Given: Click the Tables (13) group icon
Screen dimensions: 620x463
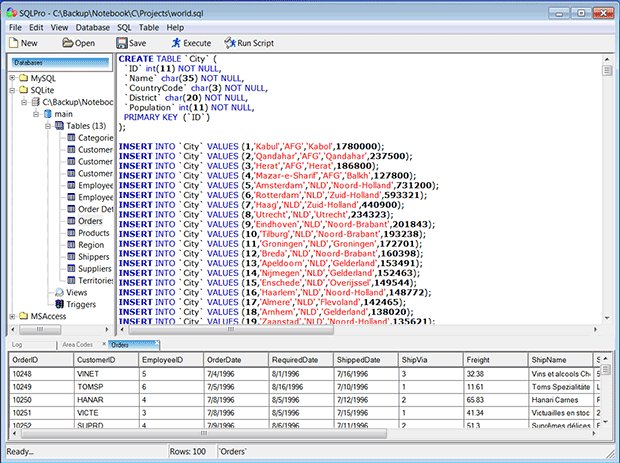Looking at the screenshot, I should (59, 126).
